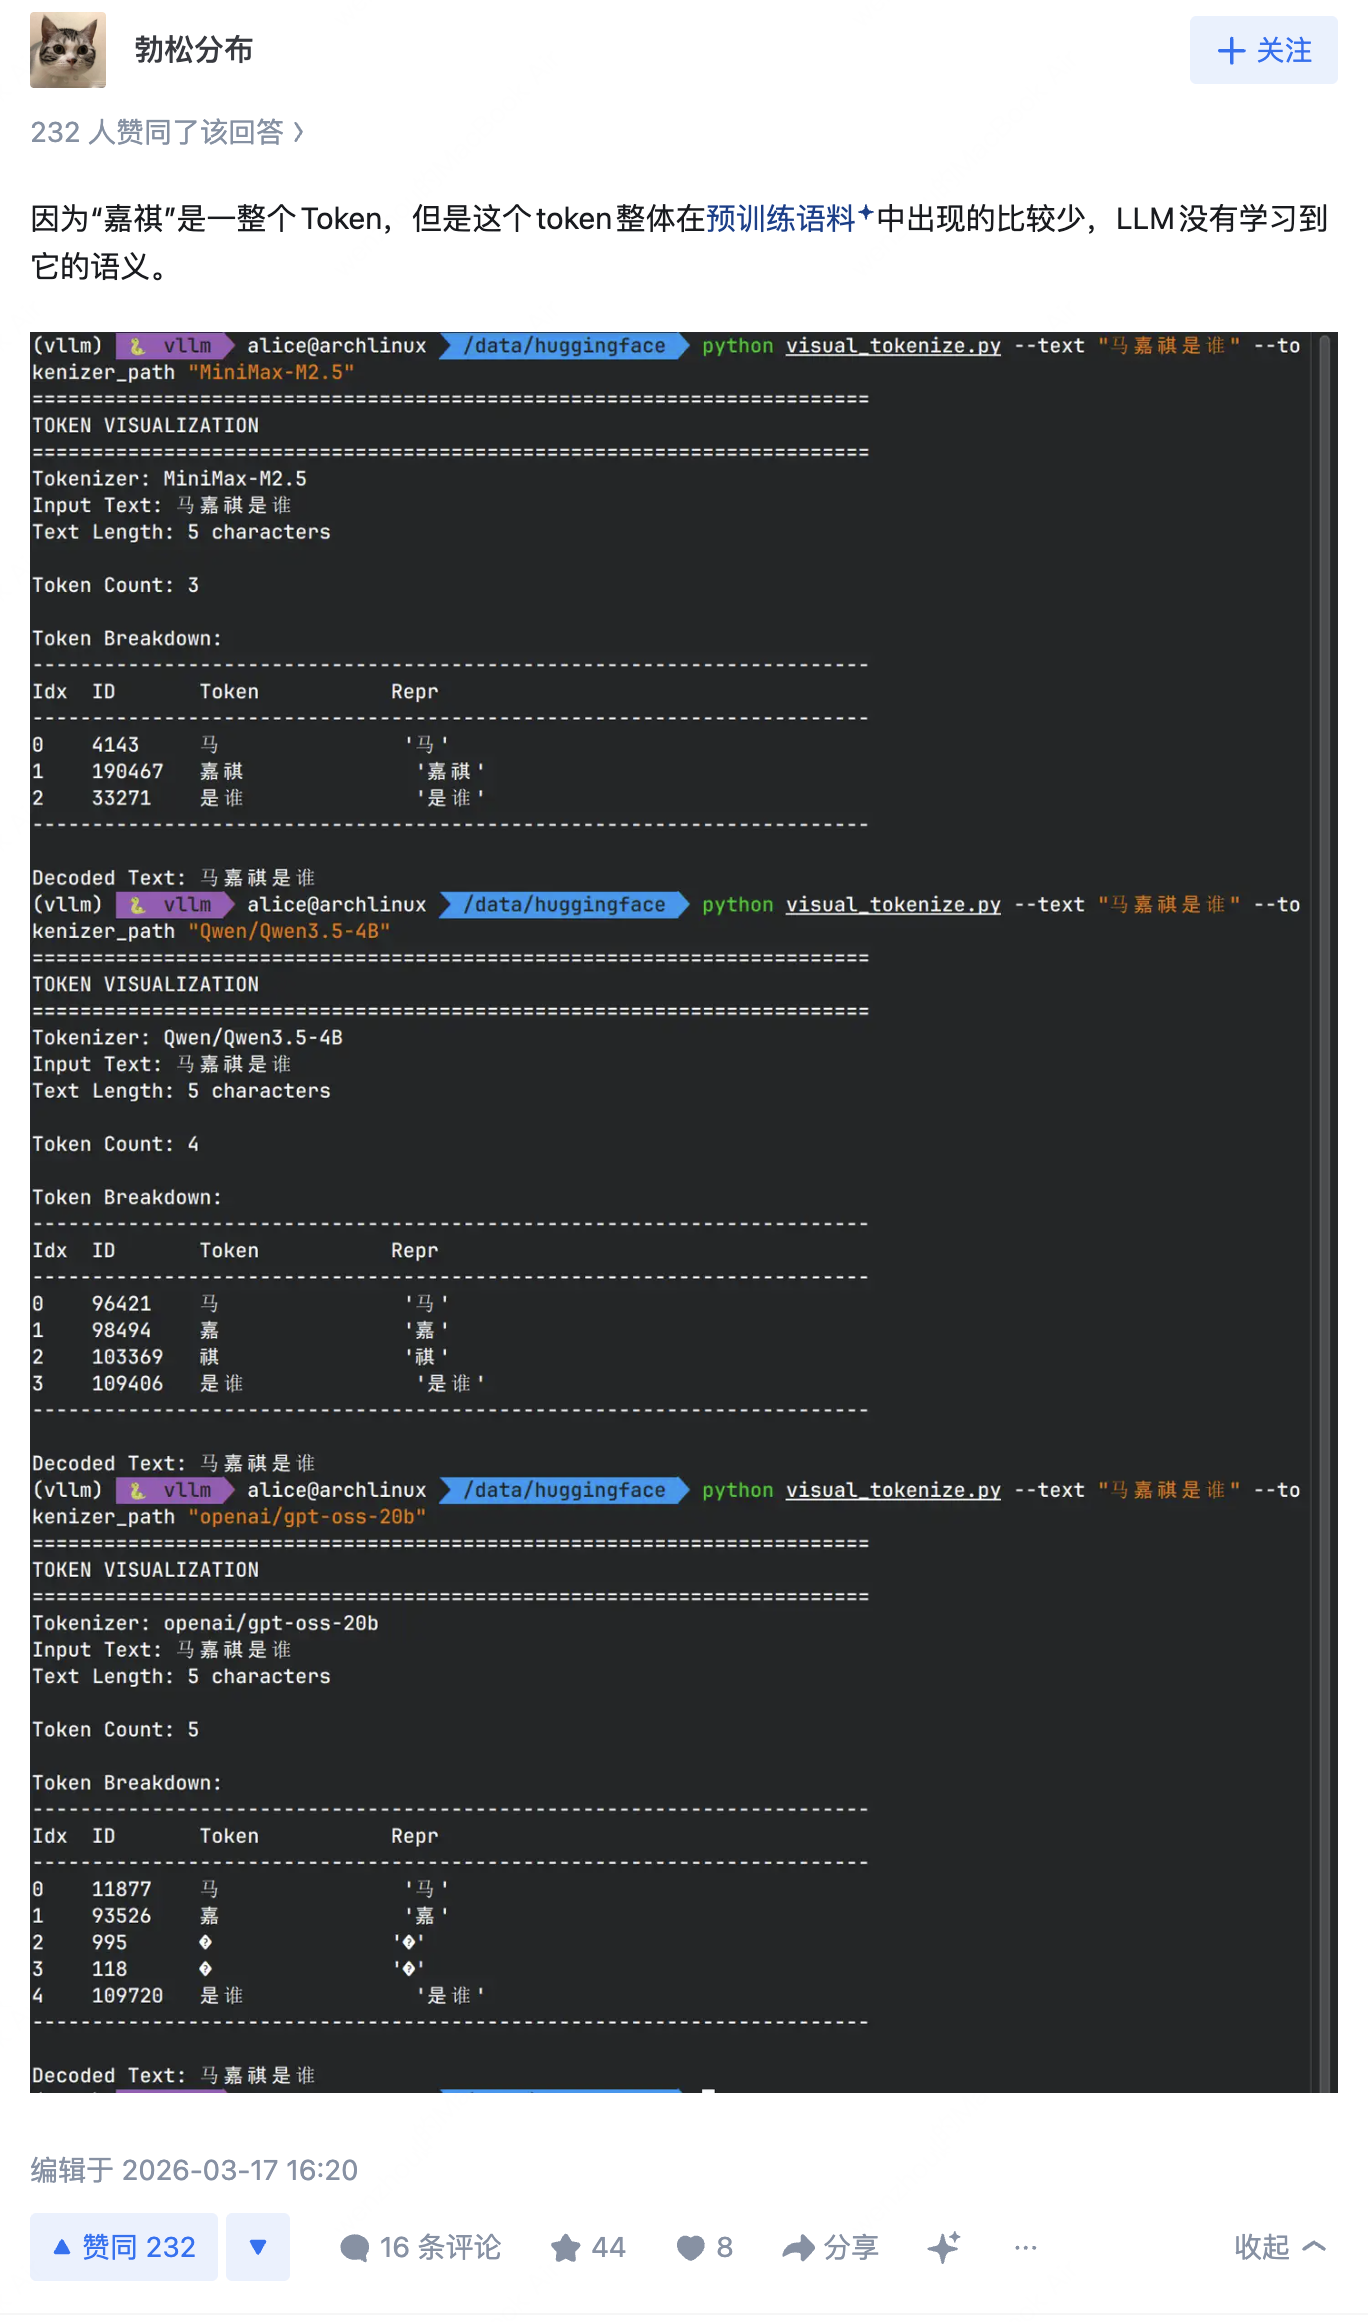Image resolution: width=1368 pixels, height=2322 pixels.
Task: Open the 232 人赞同了该回答 list
Action: [167, 132]
